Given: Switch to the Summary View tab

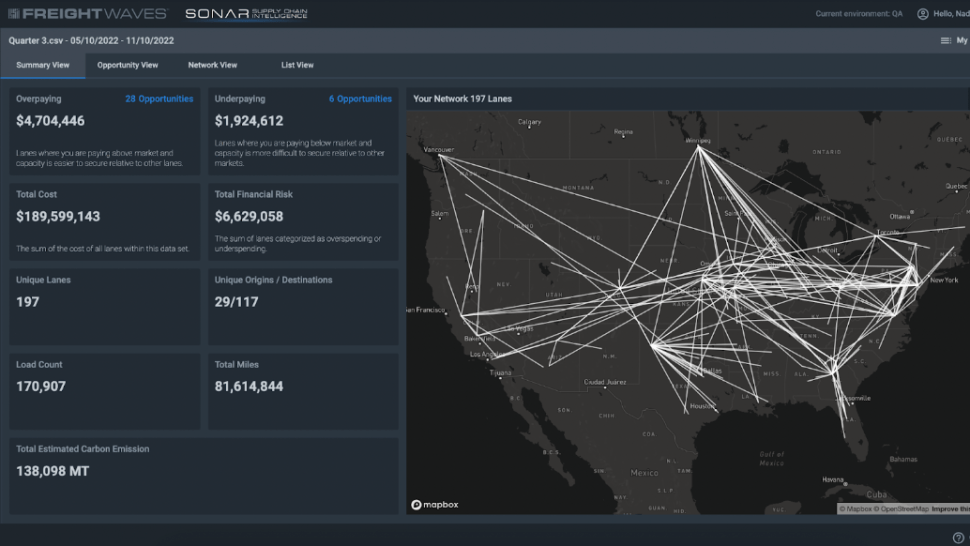Looking at the screenshot, I should click(x=43, y=65).
